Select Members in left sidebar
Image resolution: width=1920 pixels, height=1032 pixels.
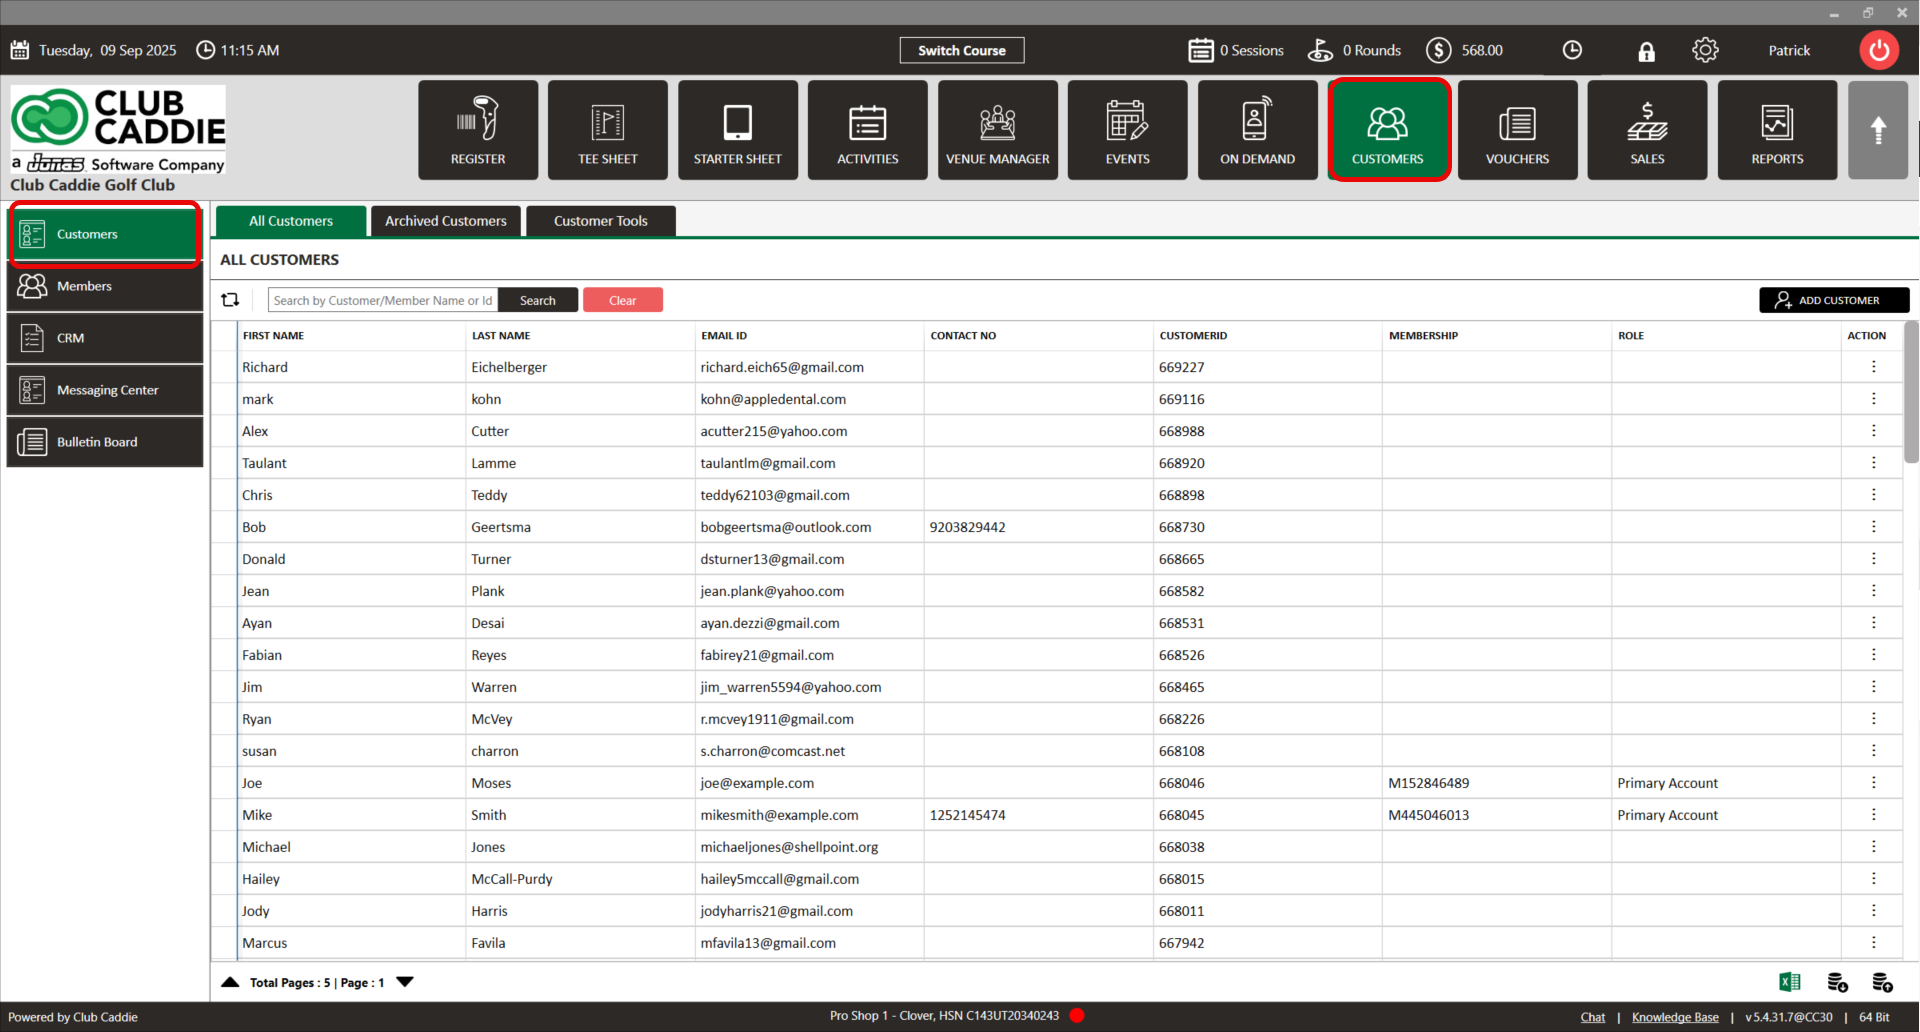coord(105,286)
